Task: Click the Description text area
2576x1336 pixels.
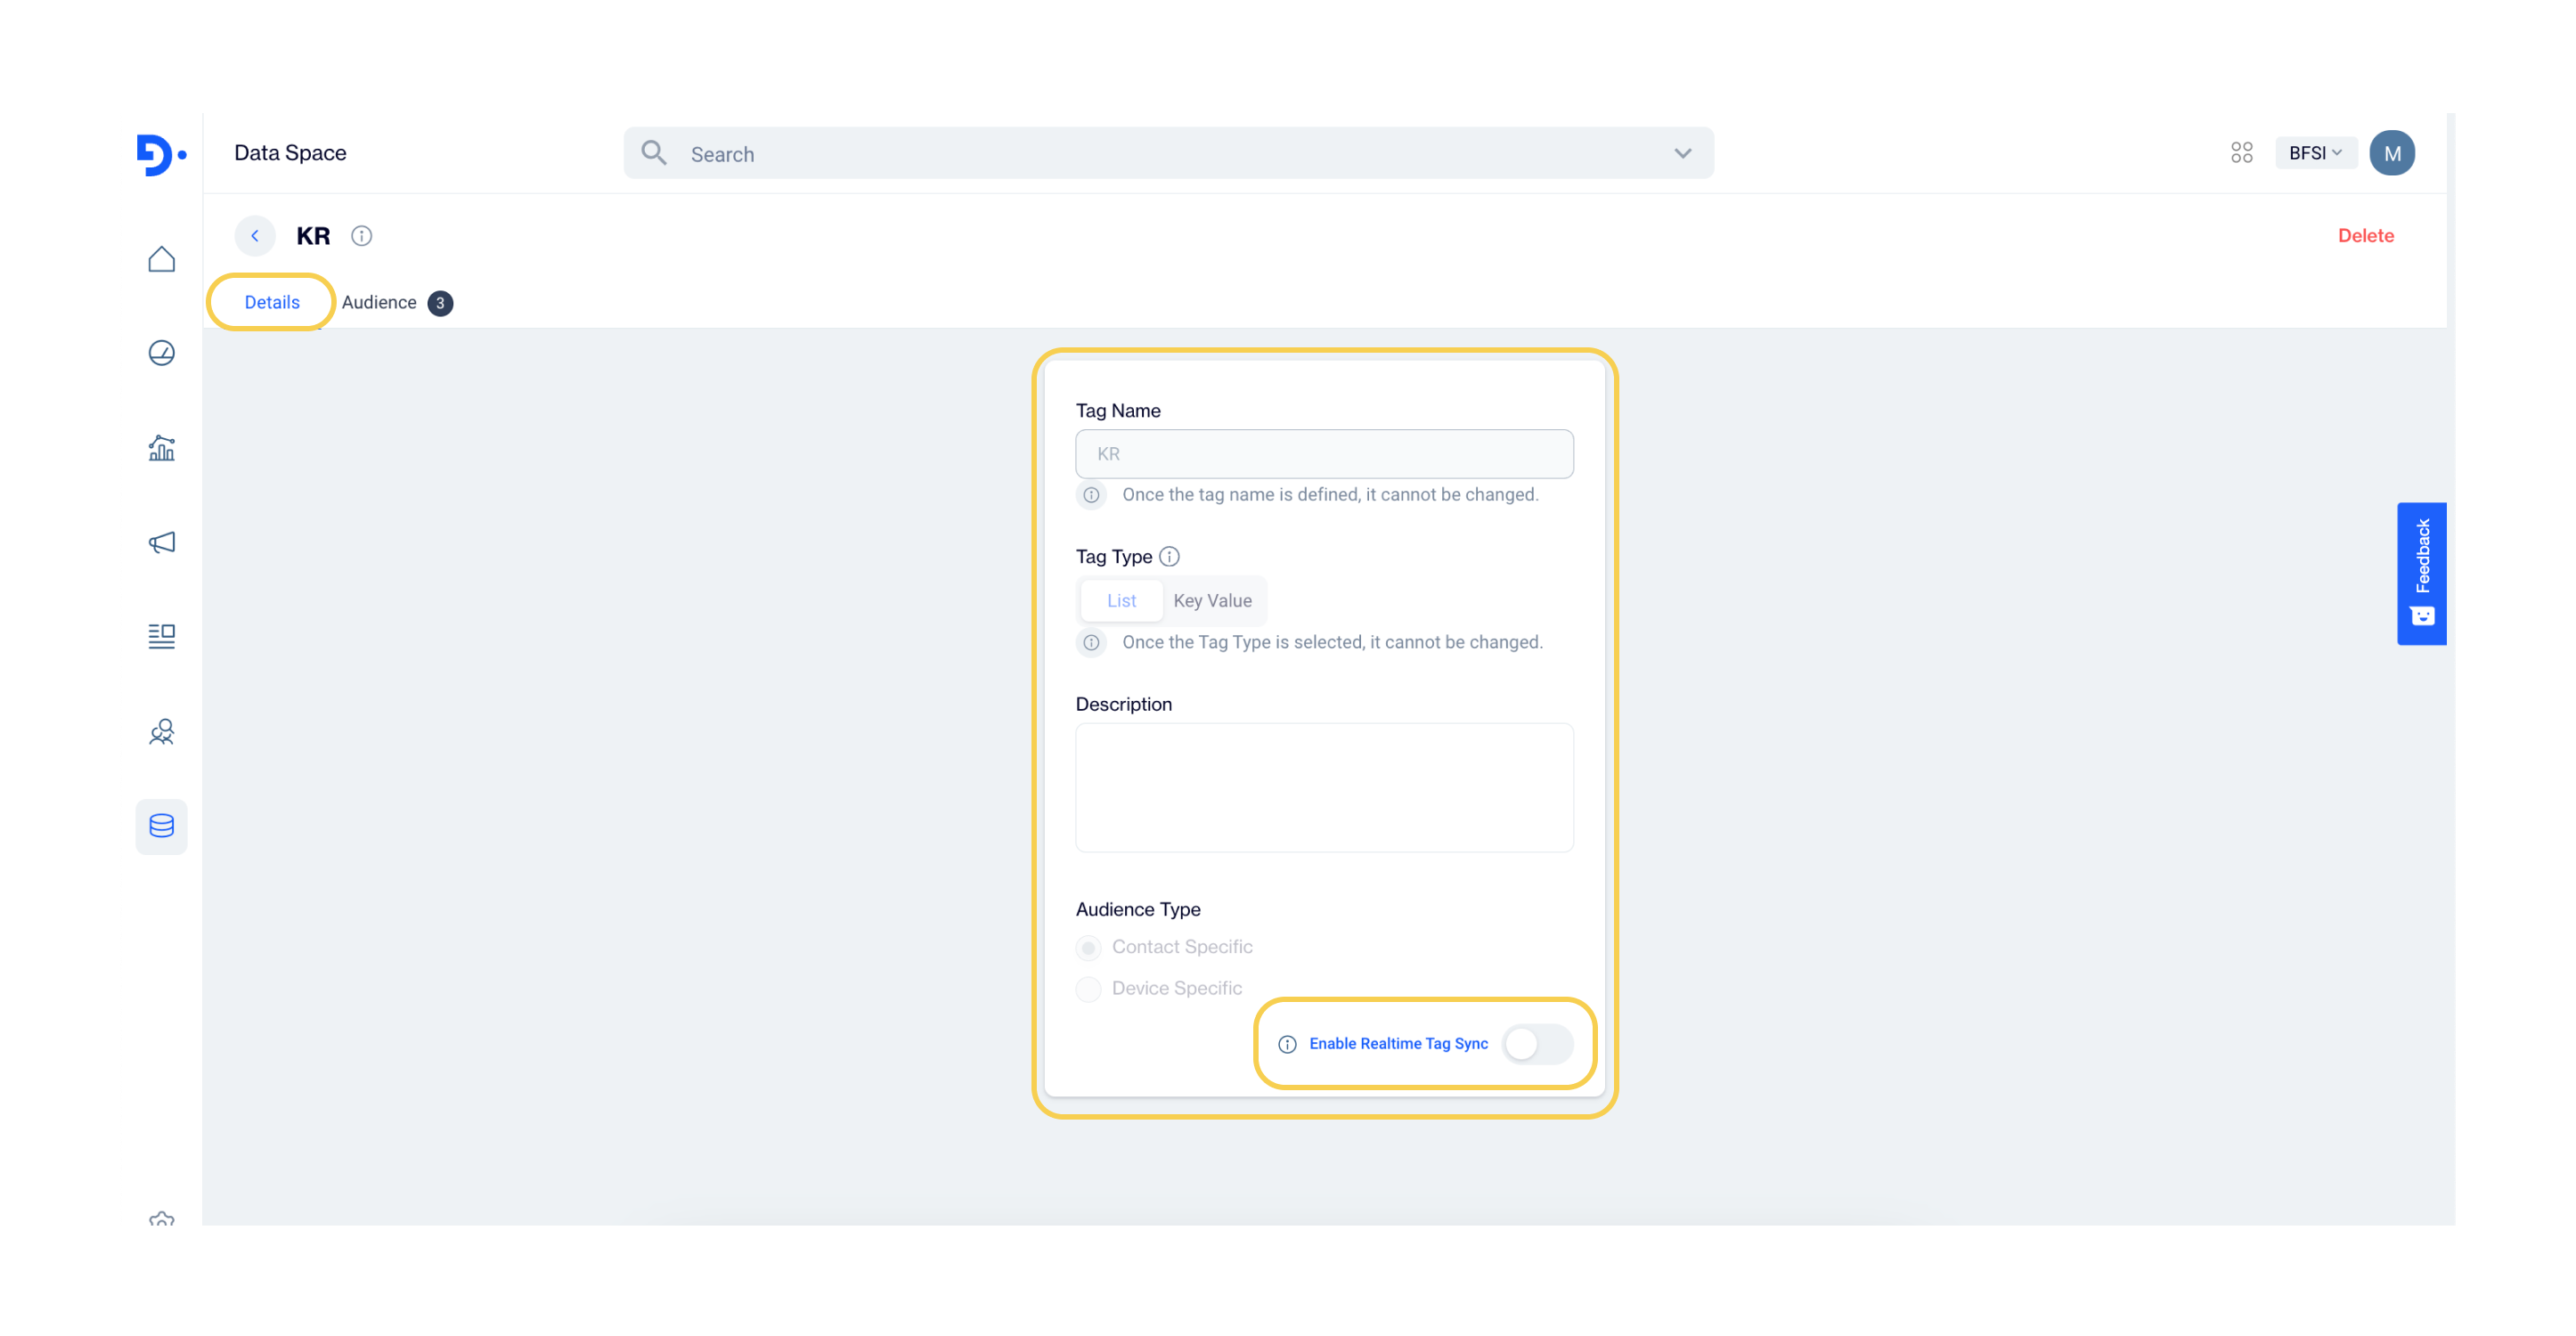Action: [1324, 788]
